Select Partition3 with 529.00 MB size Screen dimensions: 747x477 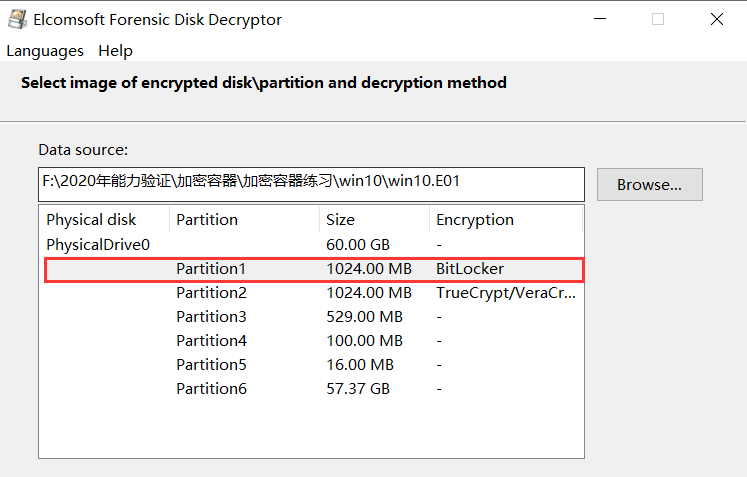click(211, 317)
